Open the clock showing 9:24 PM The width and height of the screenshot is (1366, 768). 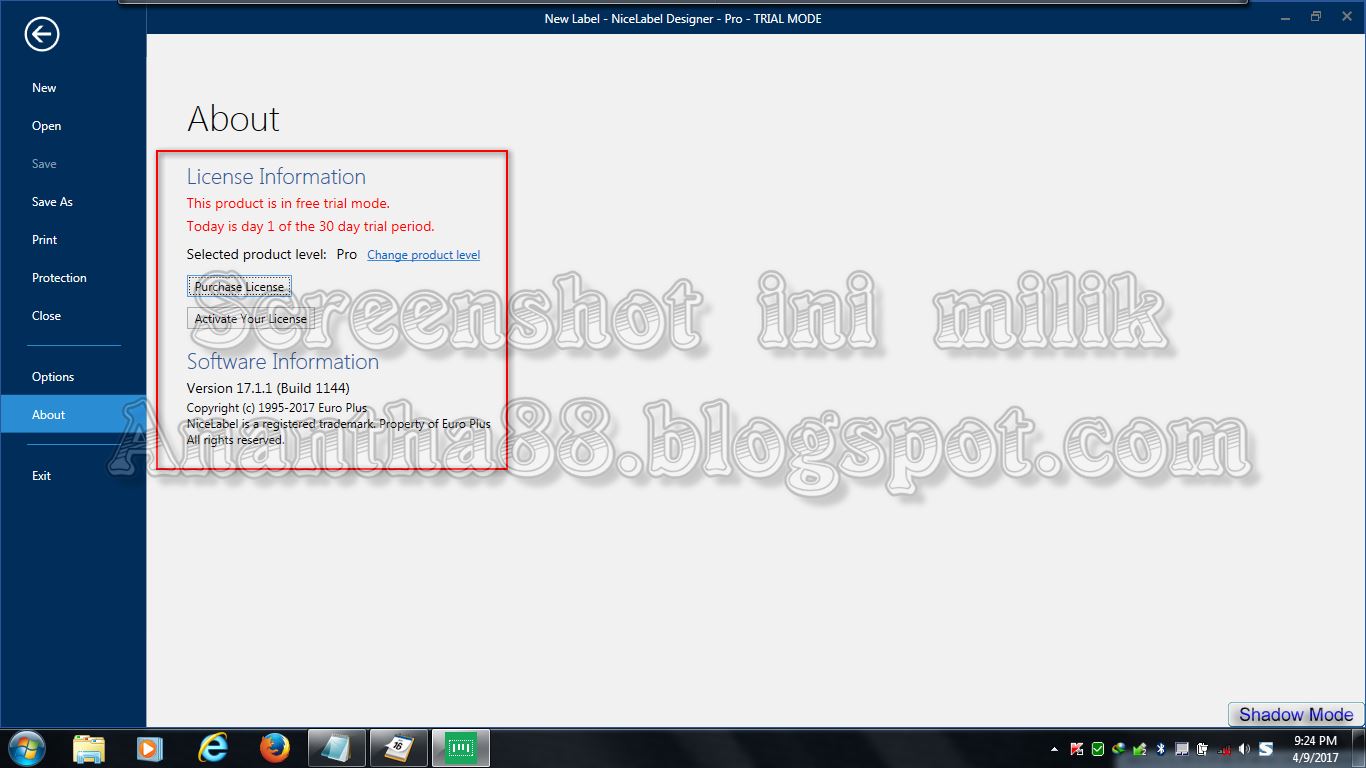pyautogui.click(x=1315, y=749)
